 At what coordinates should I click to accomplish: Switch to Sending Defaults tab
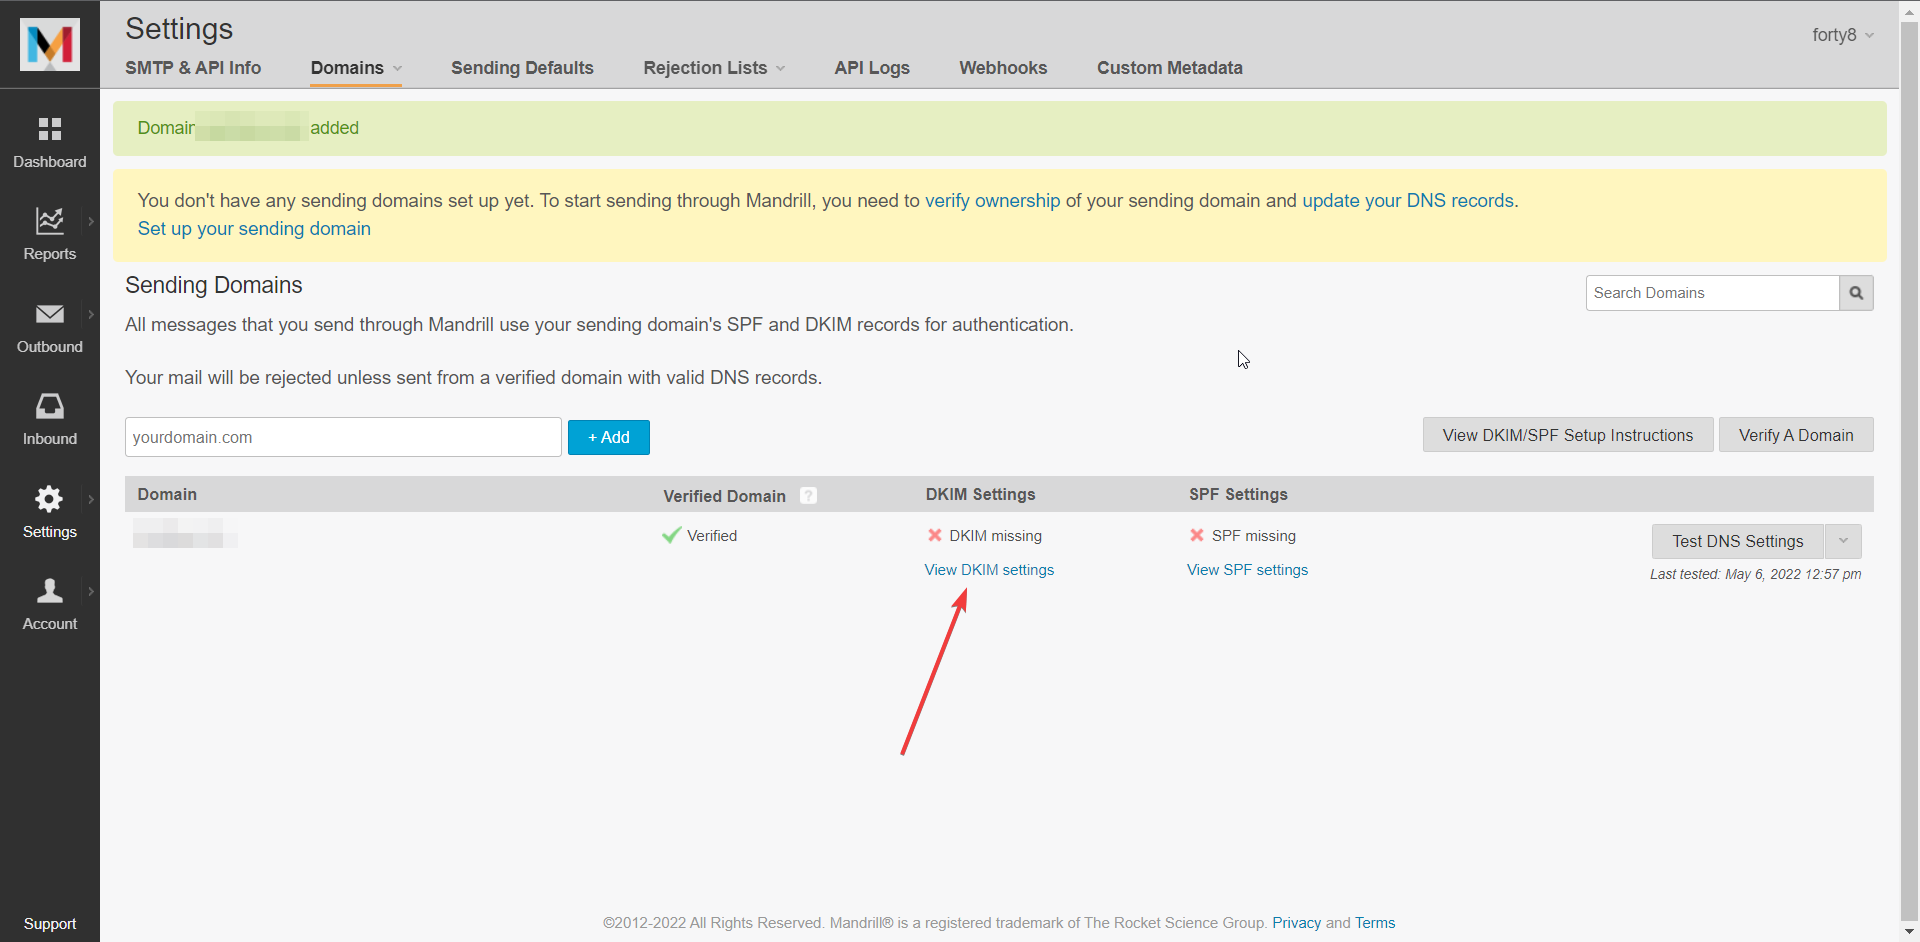(522, 68)
